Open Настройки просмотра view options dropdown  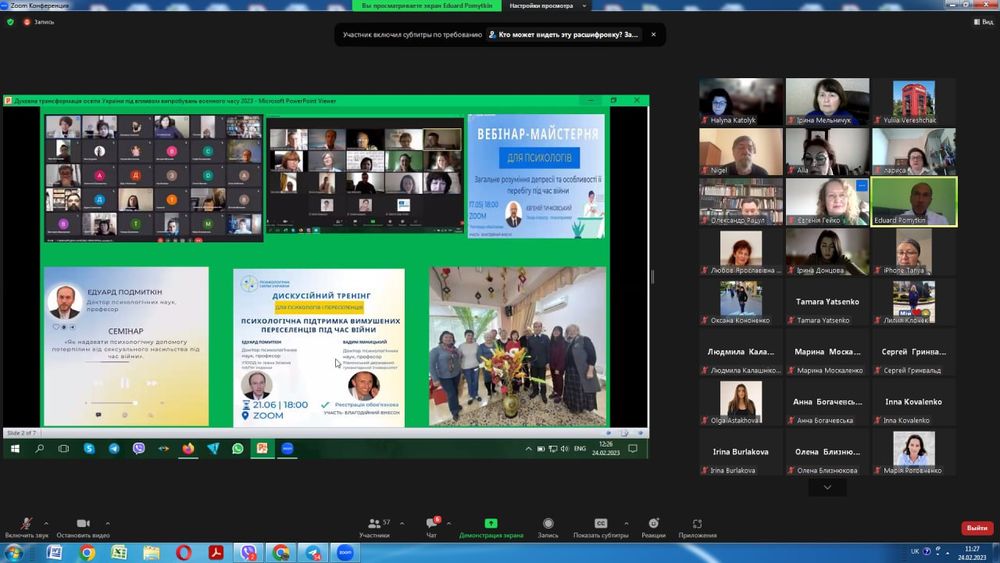coord(545,6)
